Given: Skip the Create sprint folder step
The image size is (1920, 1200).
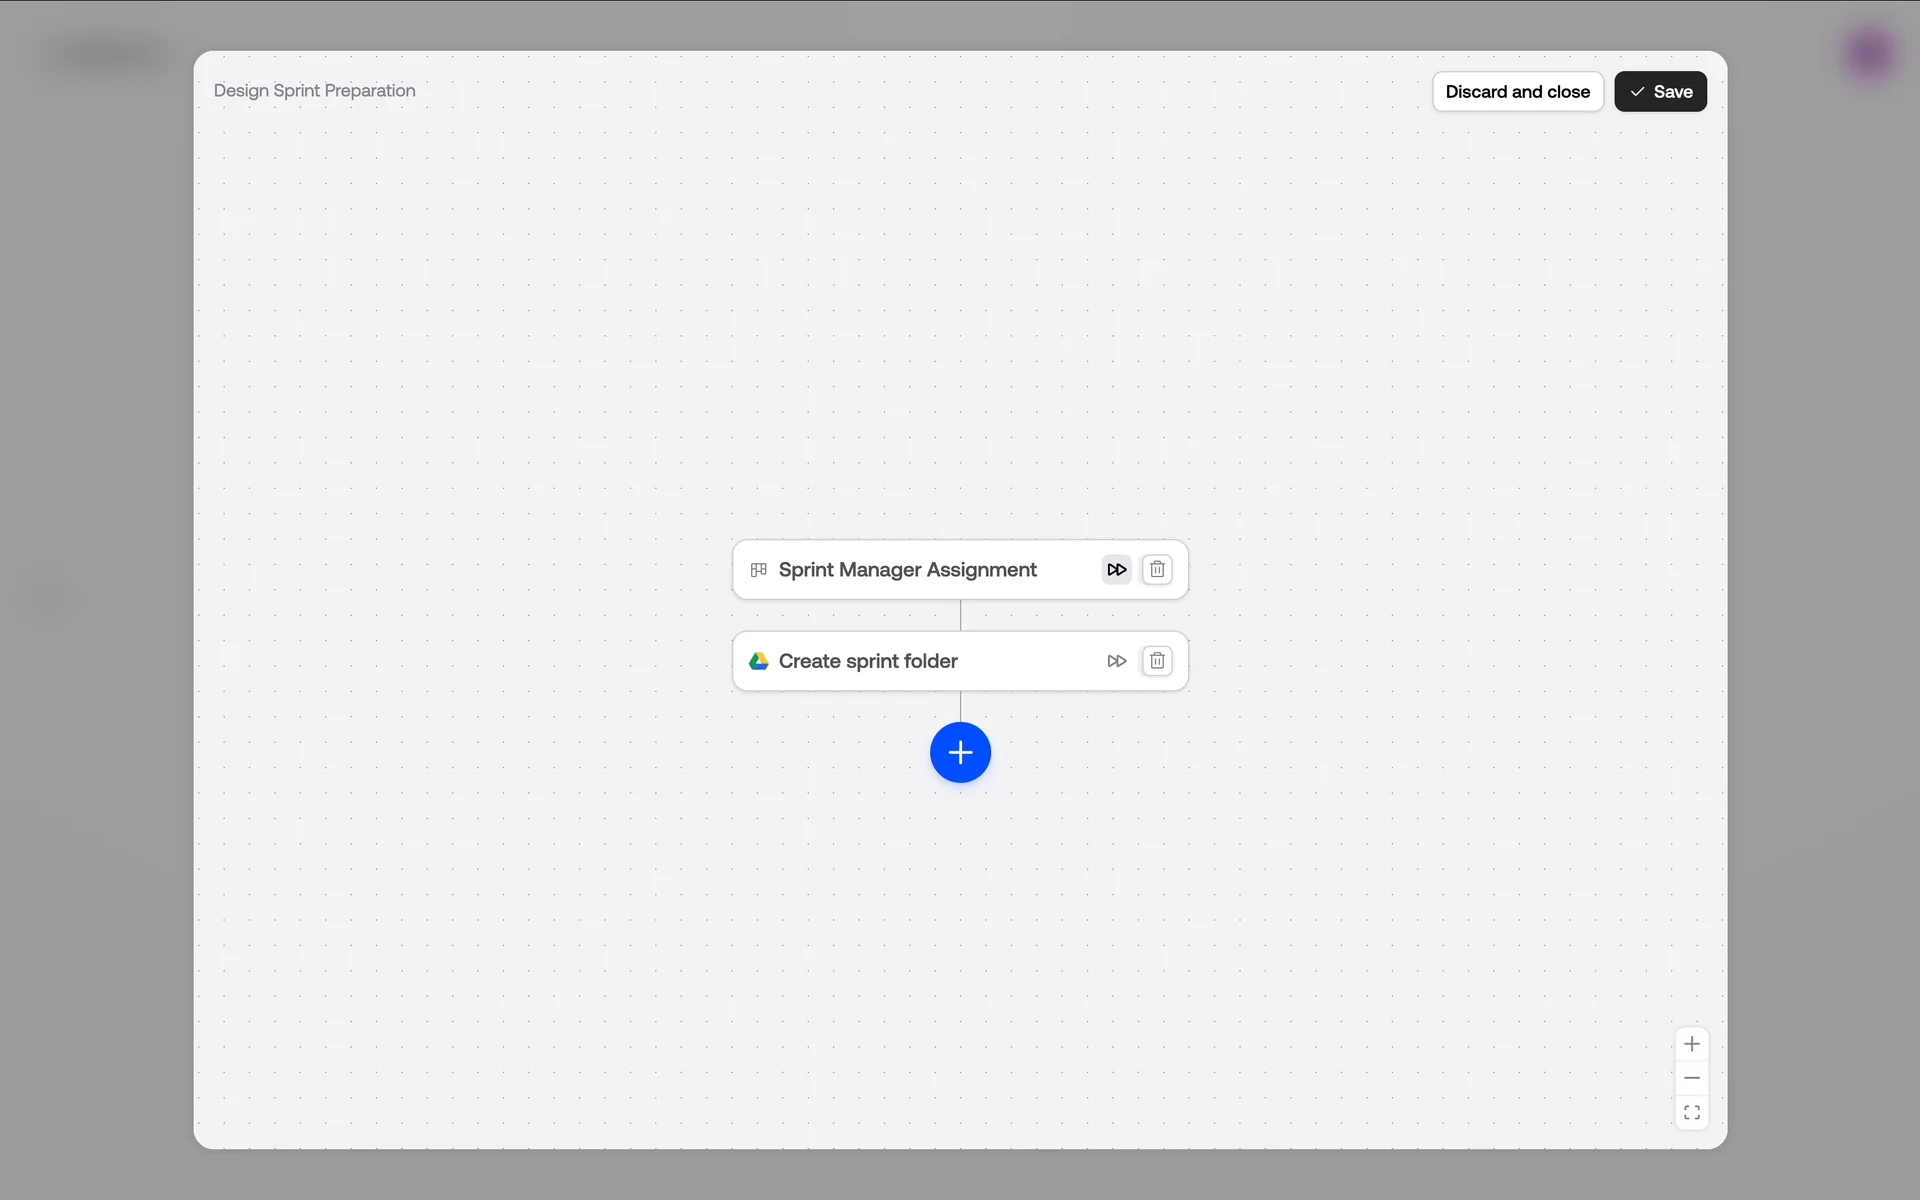Looking at the screenshot, I should click(x=1116, y=661).
